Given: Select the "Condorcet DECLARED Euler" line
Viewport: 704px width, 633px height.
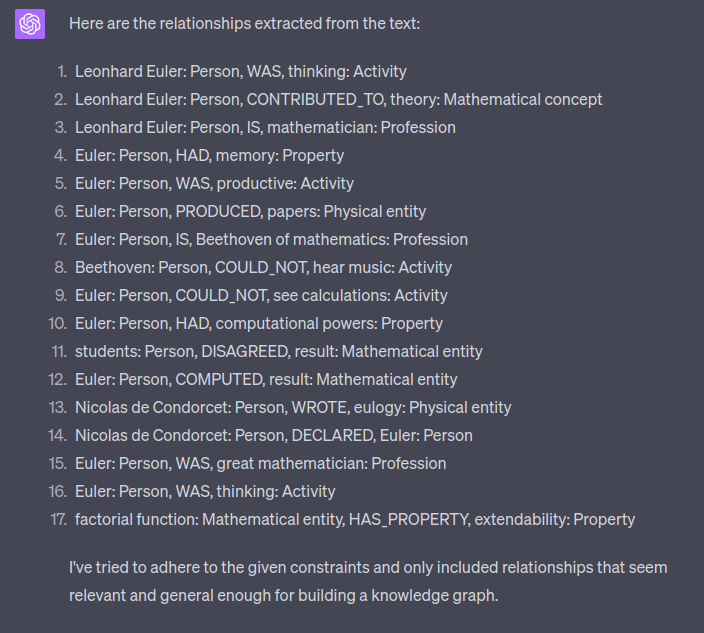Looking at the screenshot, I should 273,435.
